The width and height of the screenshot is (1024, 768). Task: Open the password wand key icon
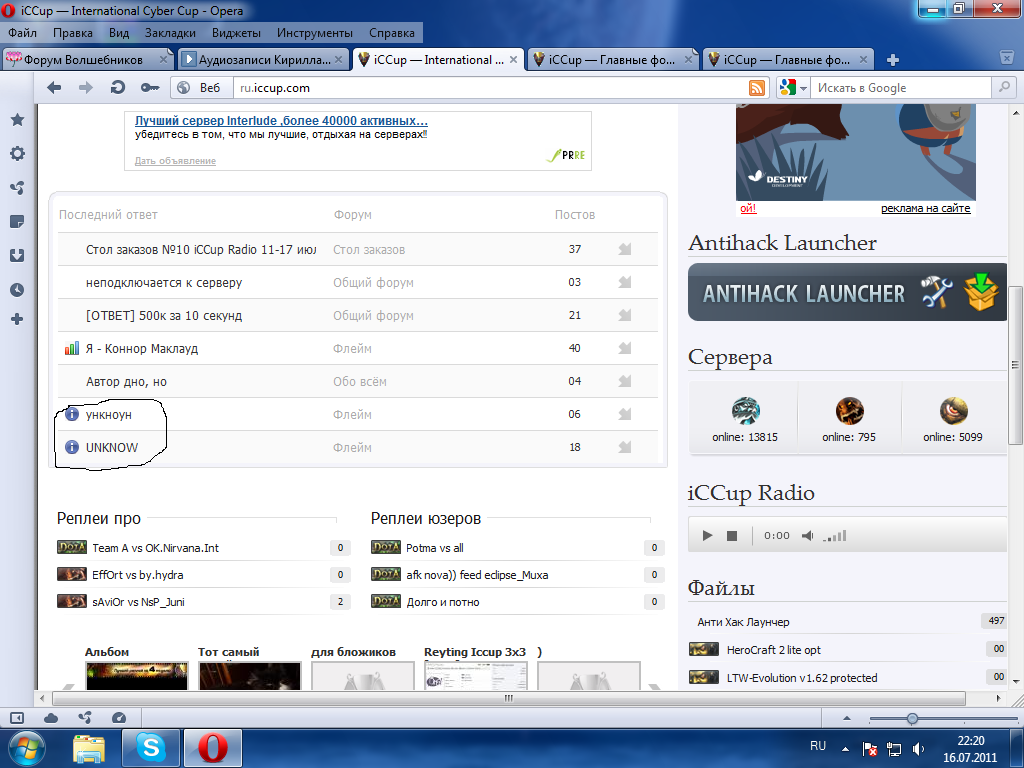(x=150, y=88)
